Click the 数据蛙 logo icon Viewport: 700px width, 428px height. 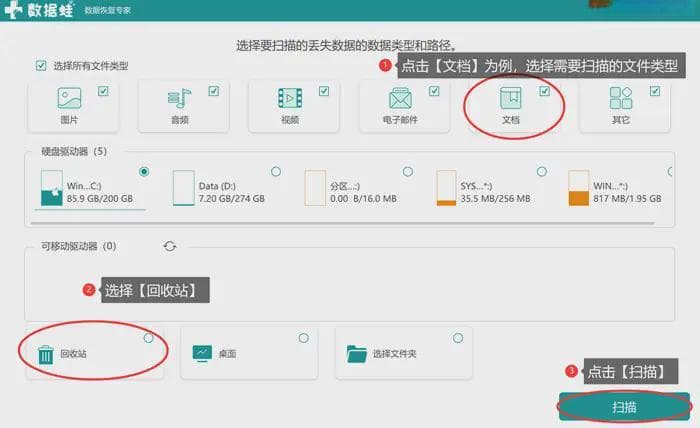point(13,10)
